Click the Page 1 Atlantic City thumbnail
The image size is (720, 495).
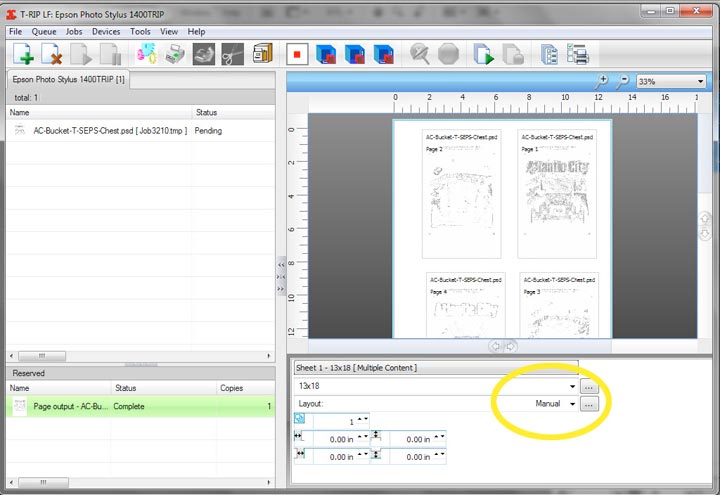point(556,194)
